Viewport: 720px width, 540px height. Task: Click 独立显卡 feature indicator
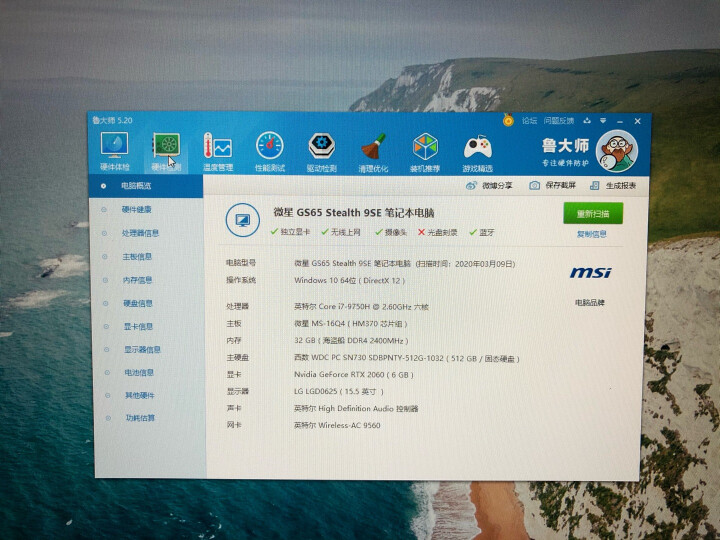pyautogui.click(x=290, y=232)
